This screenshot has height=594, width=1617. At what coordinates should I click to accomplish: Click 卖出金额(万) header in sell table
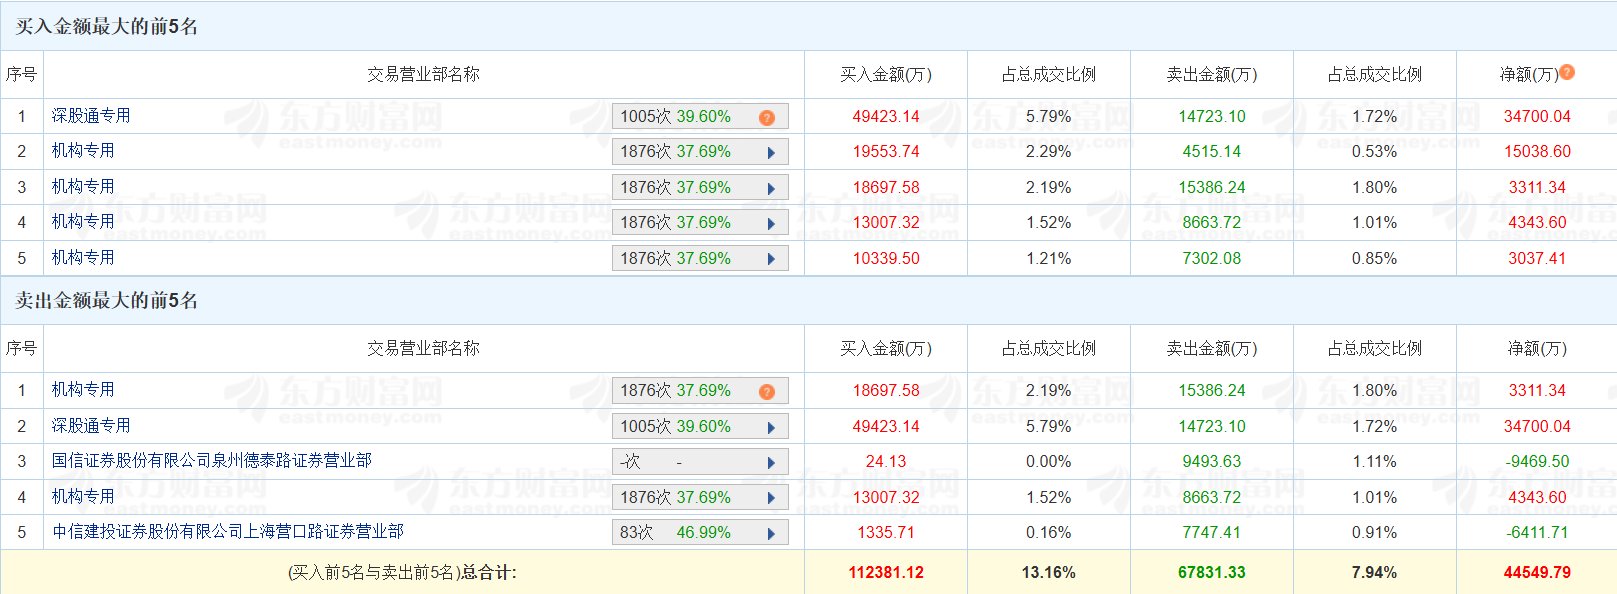(x=1211, y=349)
